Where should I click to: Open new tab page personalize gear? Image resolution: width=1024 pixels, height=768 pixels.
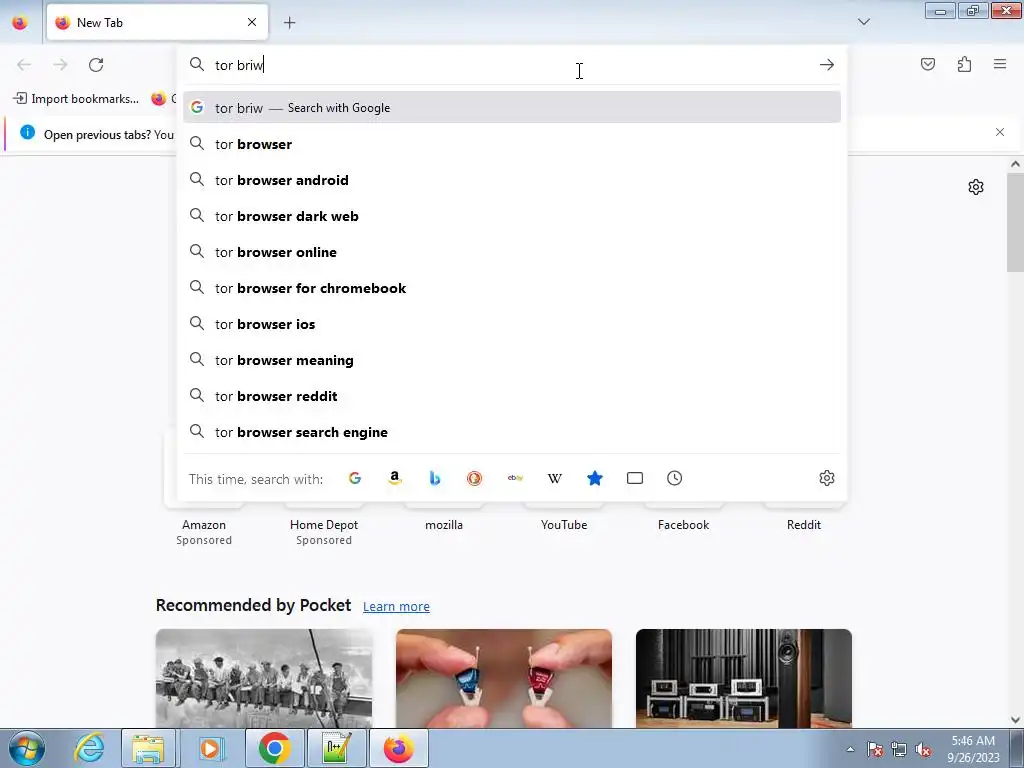976,187
